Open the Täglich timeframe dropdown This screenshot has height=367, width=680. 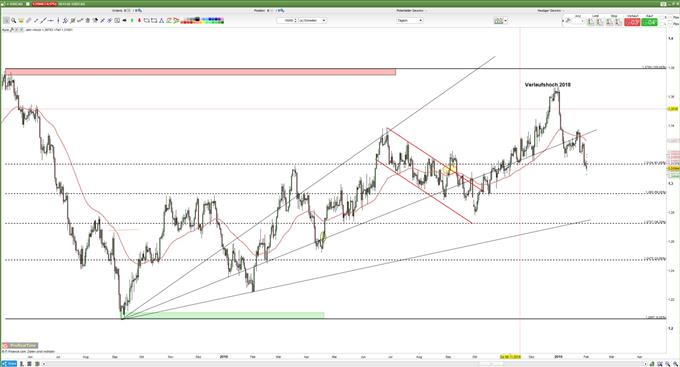[x=409, y=20]
